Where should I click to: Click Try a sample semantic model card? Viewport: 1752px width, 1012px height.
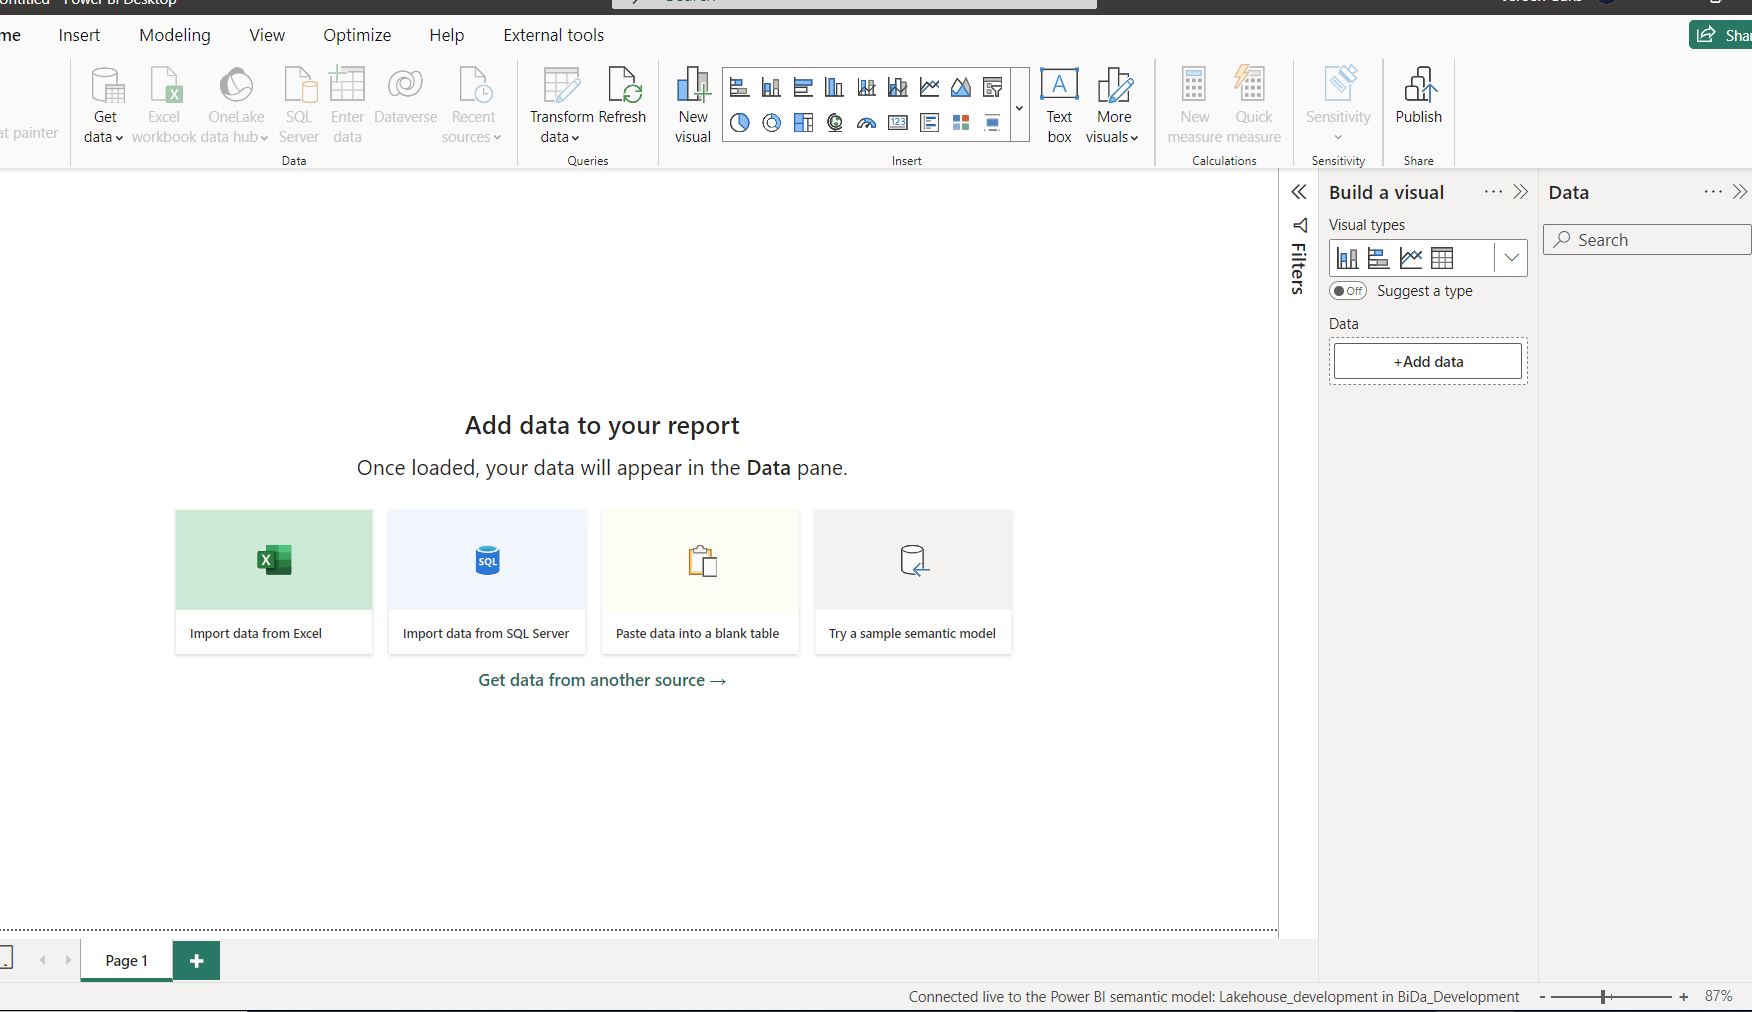pyautogui.click(x=913, y=582)
